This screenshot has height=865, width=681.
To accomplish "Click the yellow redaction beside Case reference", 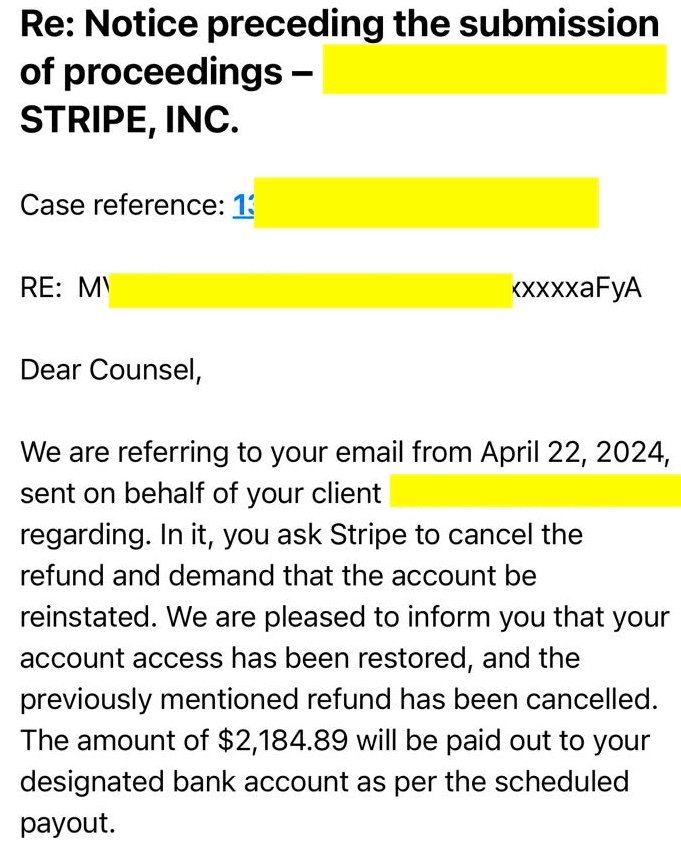I will click(x=426, y=204).
